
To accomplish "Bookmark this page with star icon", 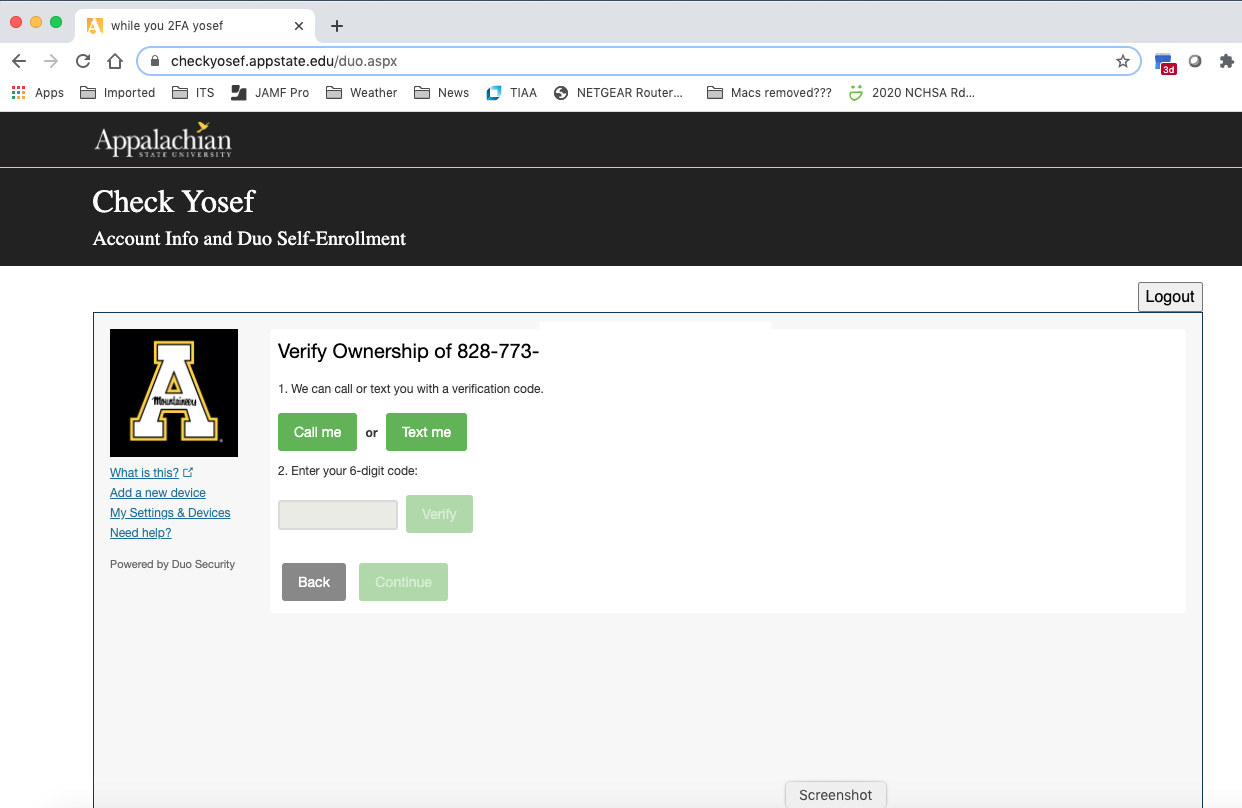I will tap(1123, 61).
